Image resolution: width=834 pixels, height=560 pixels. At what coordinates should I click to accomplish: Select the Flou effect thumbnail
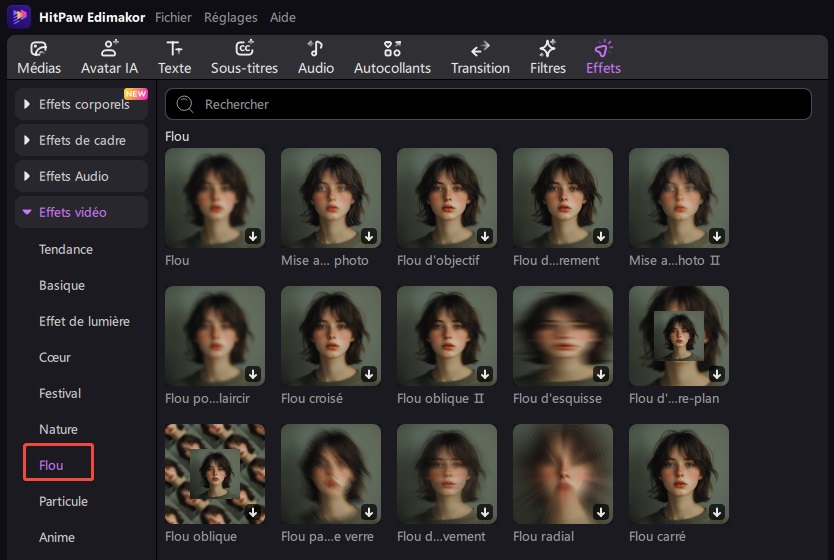tap(215, 198)
